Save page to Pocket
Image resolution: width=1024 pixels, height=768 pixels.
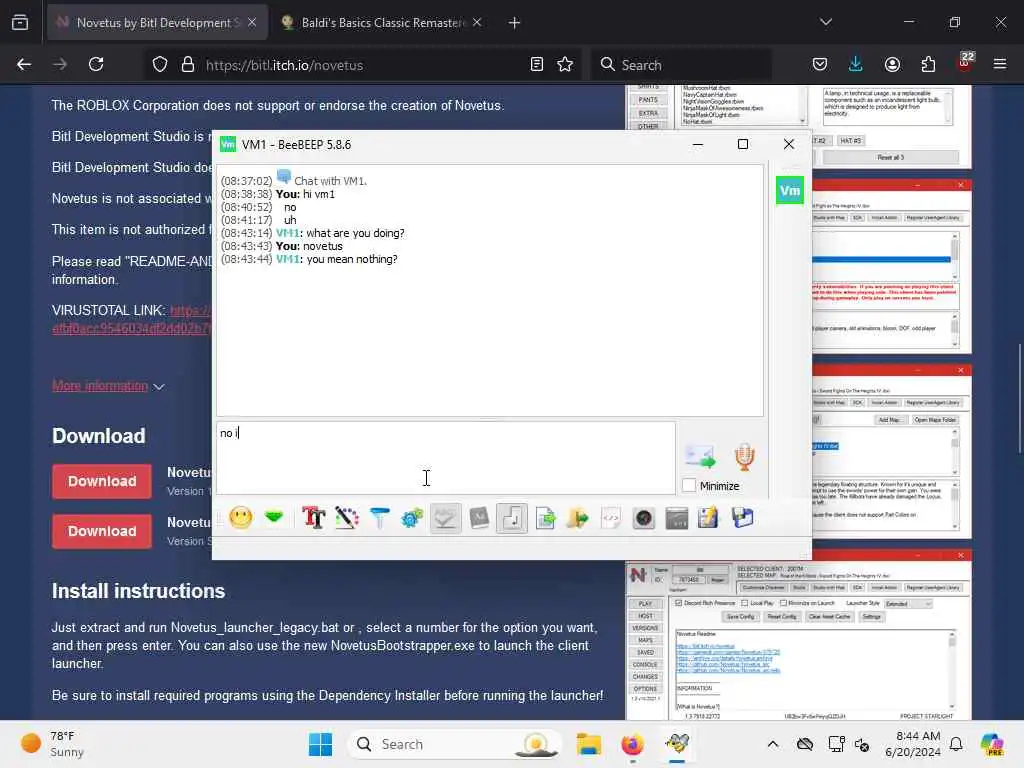[820, 65]
